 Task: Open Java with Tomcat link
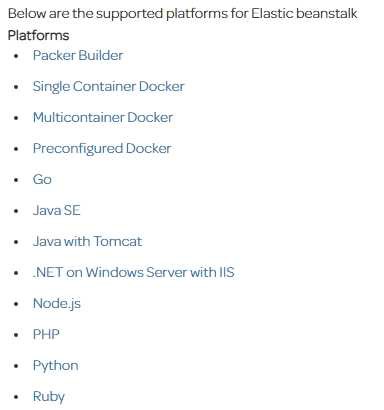87,241
